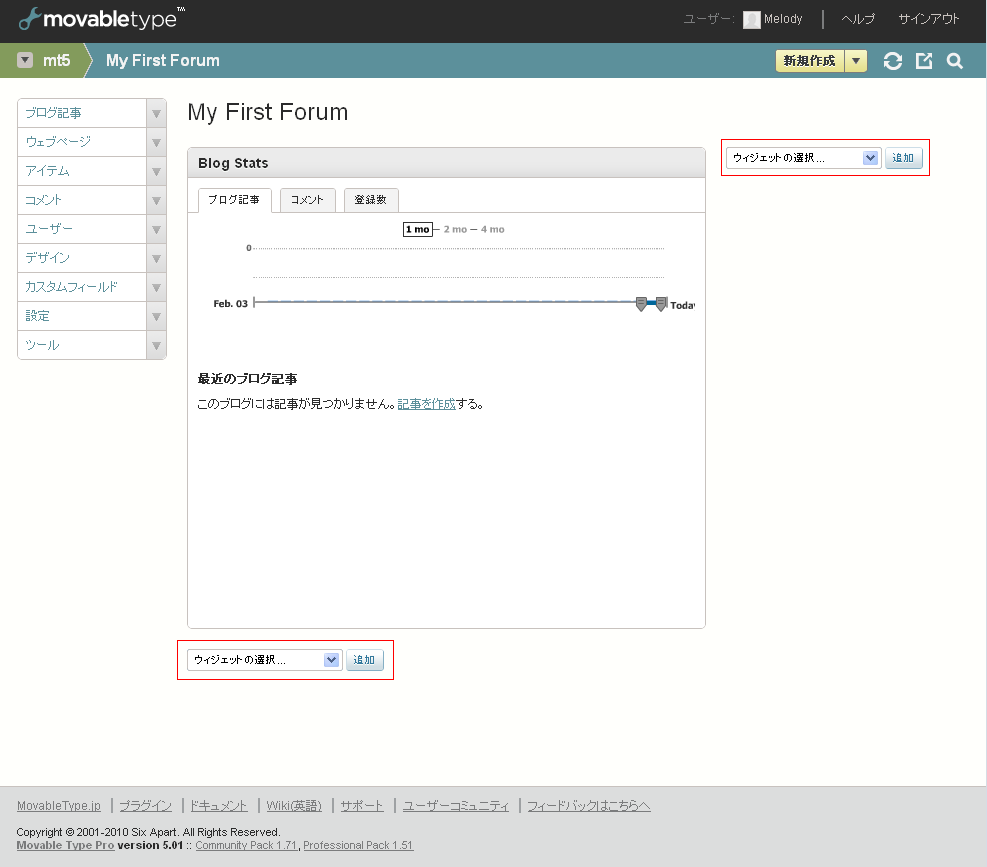Image resolution: width=987 pixels, height=867 pixels.
Task: Switch to the コメント stats tab
Action: pos(307,200)
